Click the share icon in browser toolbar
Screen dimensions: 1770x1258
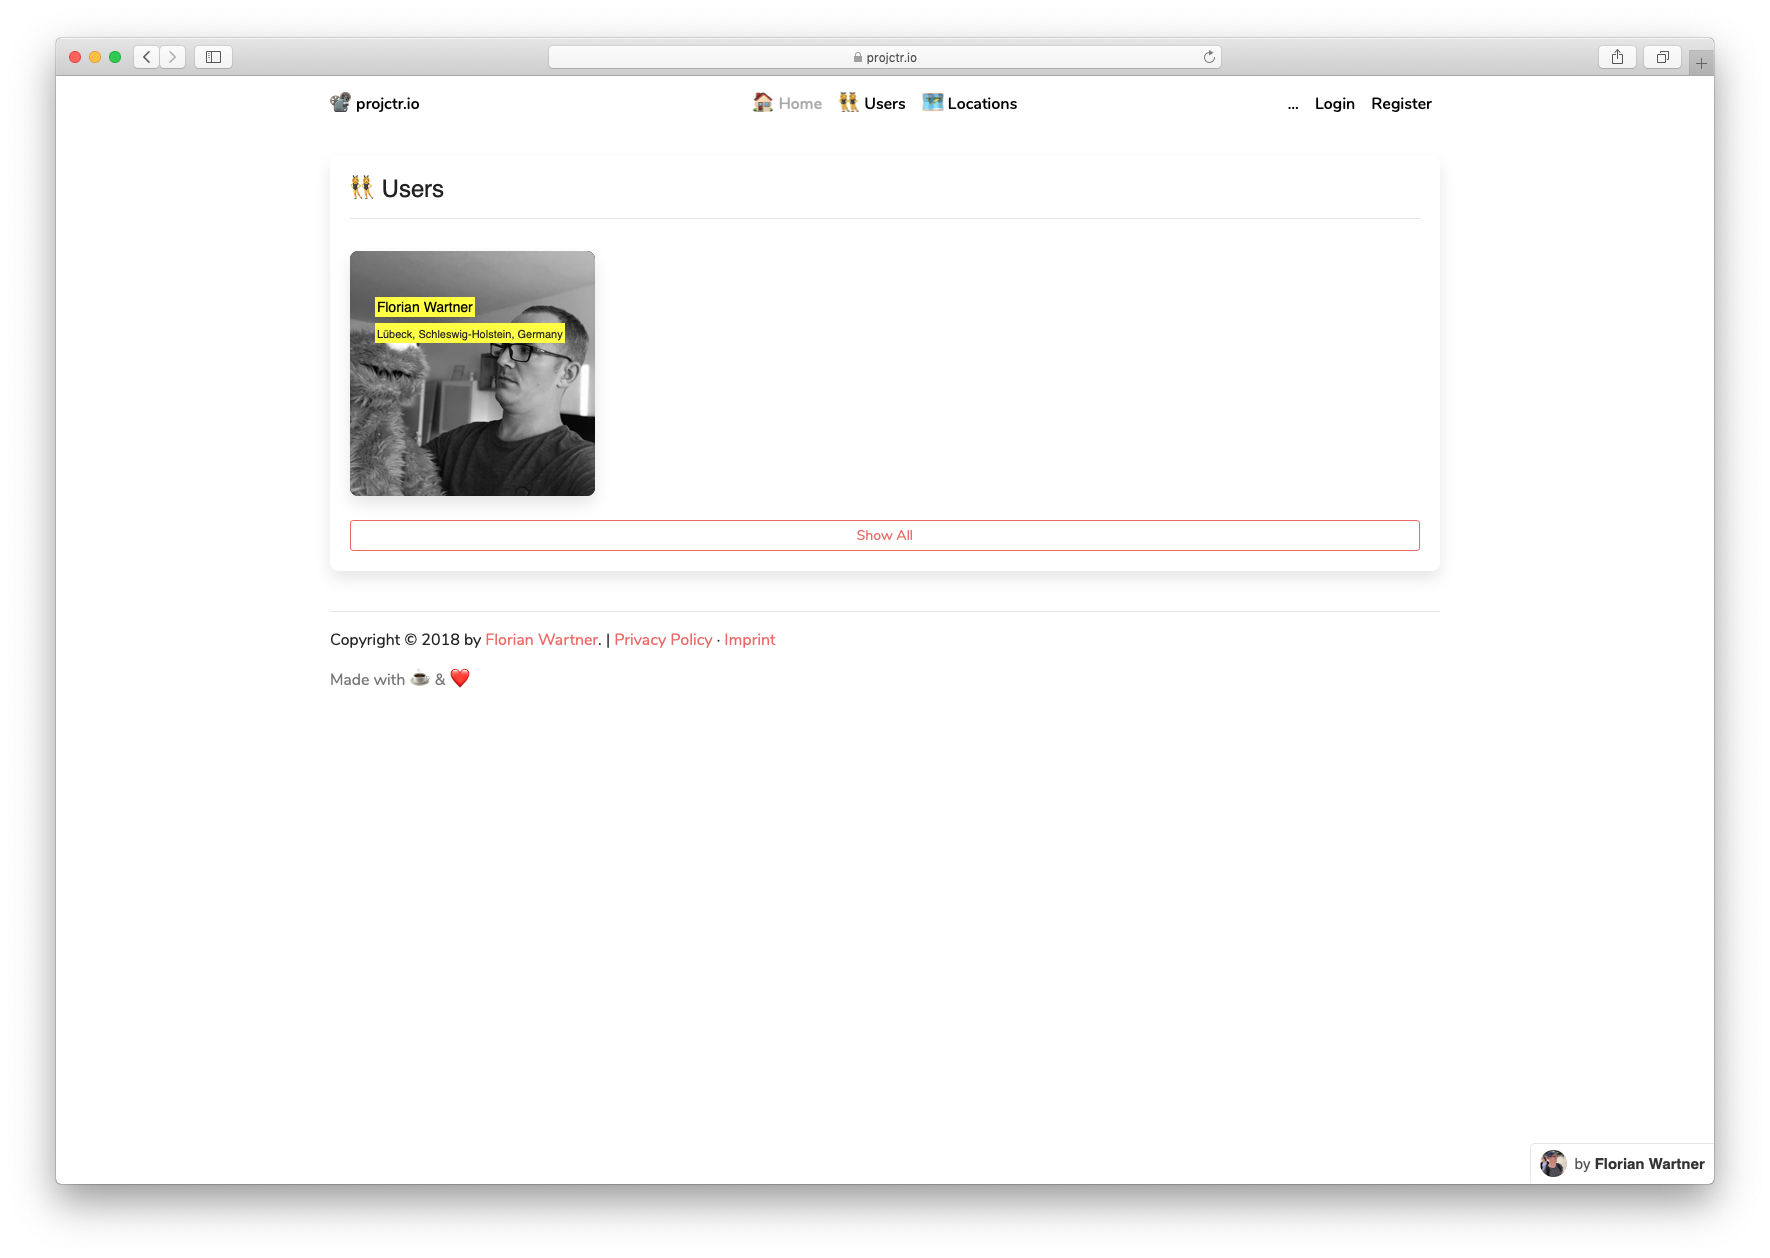pyautogui.click(x=1616, y=57)
